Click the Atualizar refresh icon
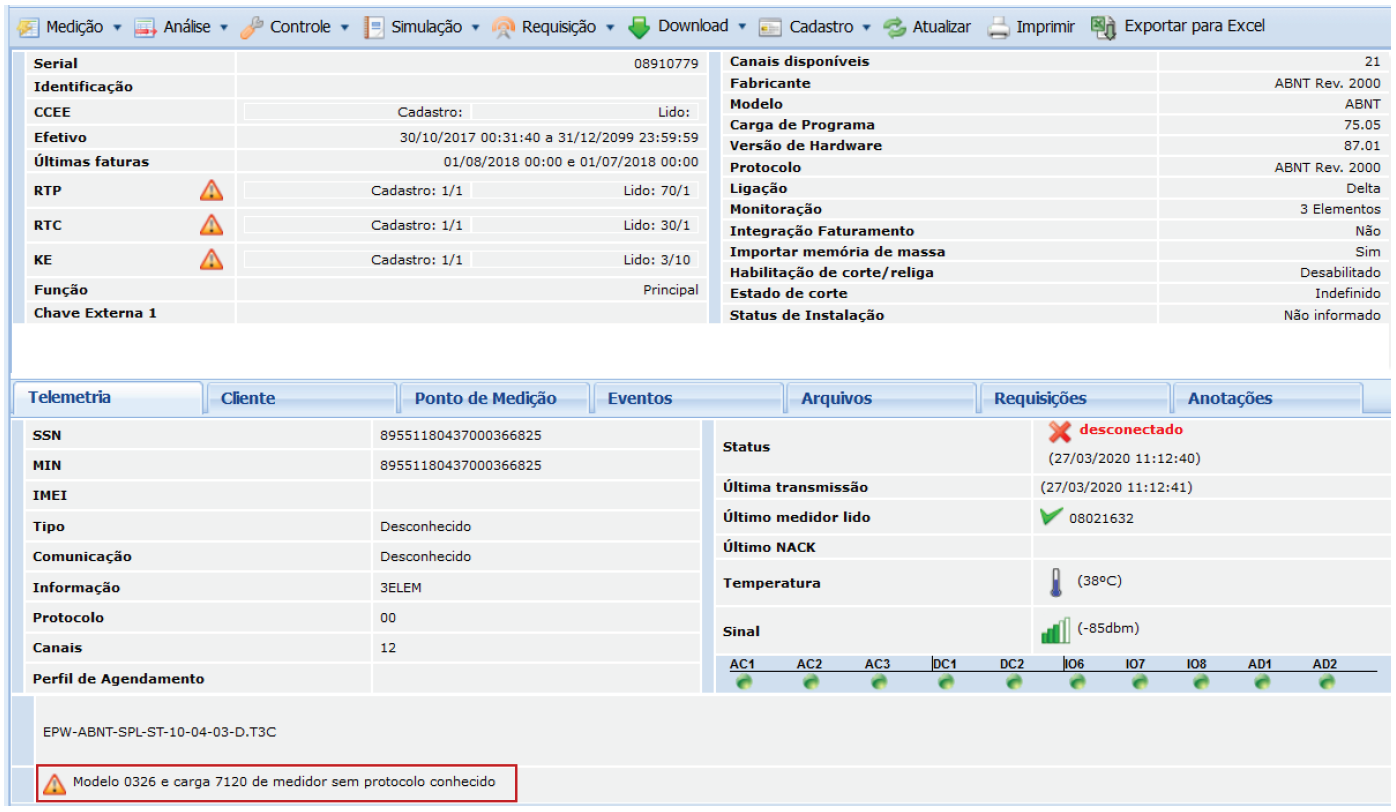Screen dimensions: 1396x812 [894, 27]
